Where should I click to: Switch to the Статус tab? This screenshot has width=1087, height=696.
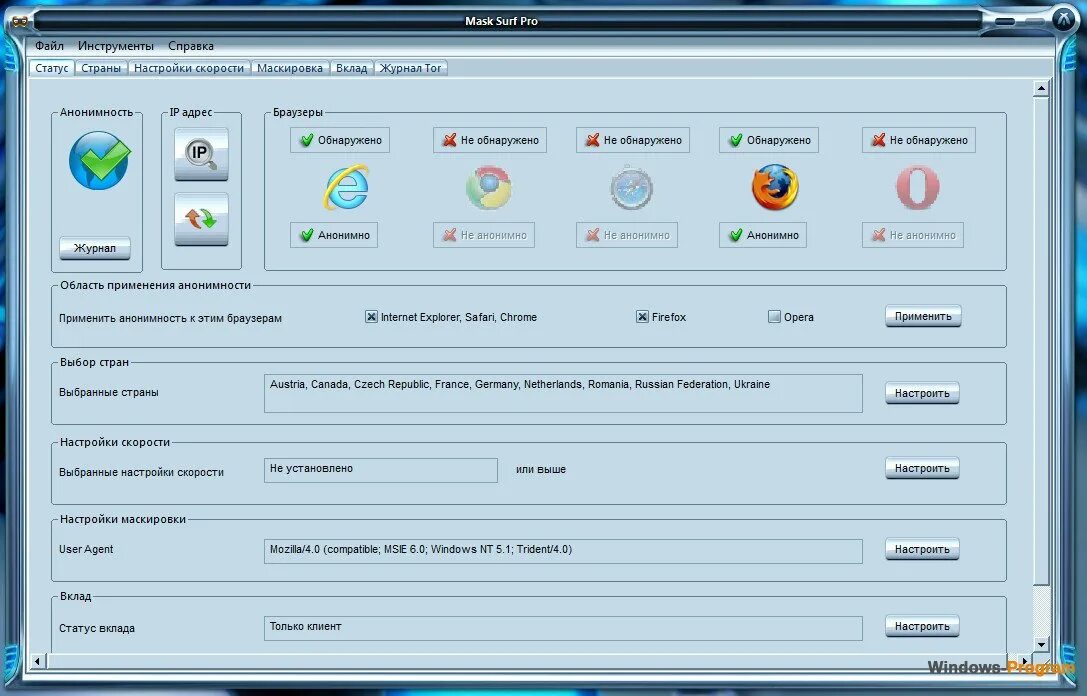[x=52, y=68]
